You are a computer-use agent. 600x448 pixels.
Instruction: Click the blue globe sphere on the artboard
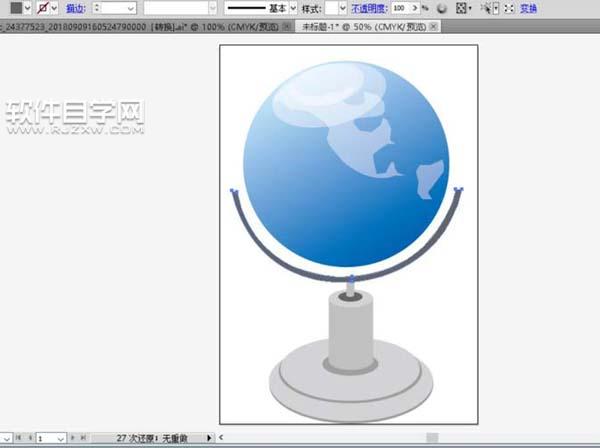pos(346,164)
